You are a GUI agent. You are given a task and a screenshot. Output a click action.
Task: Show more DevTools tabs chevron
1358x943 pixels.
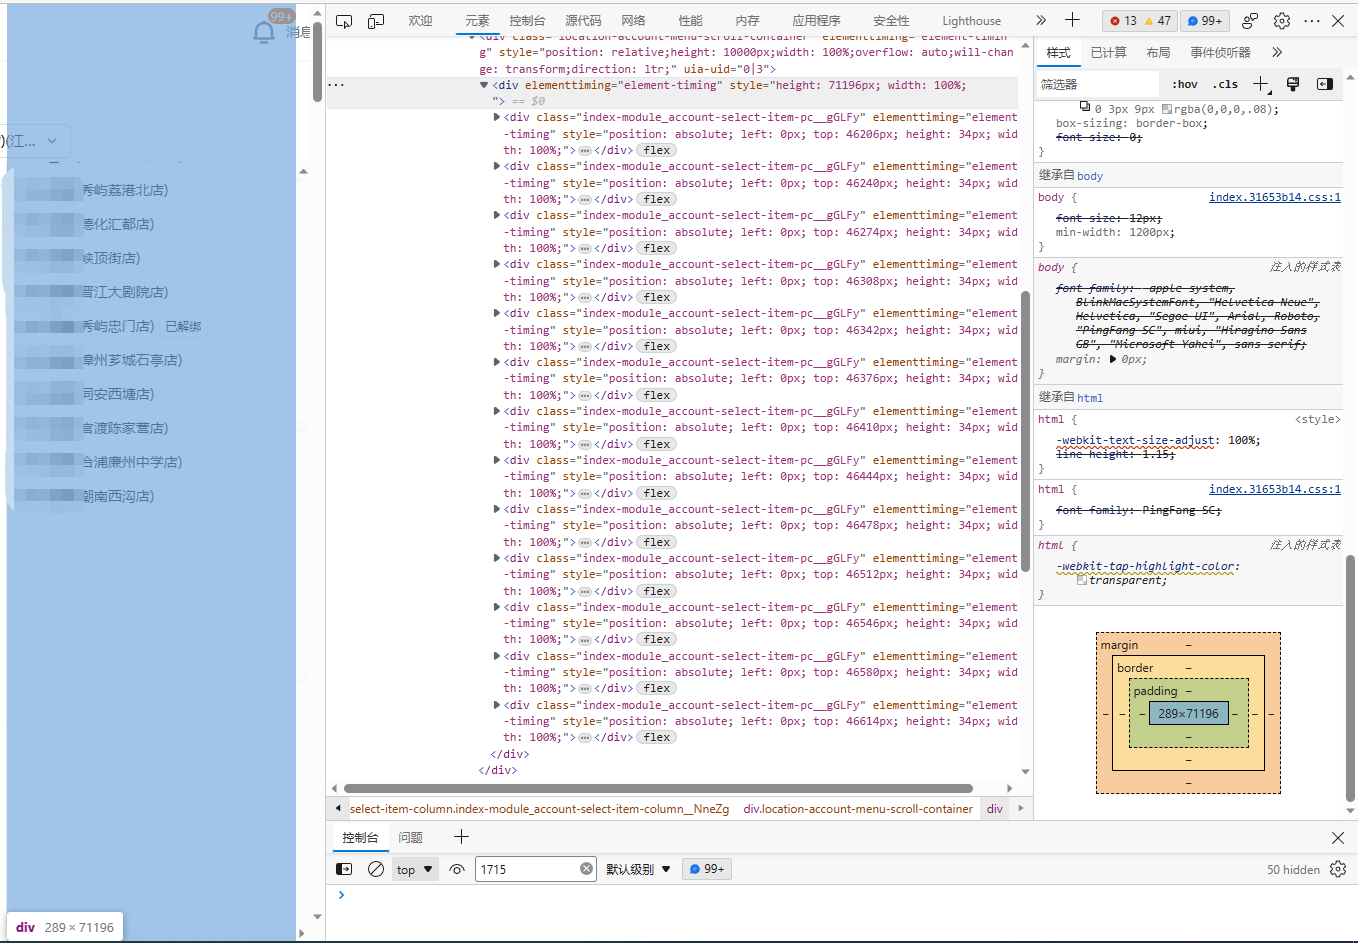[x=1041, y=20]
